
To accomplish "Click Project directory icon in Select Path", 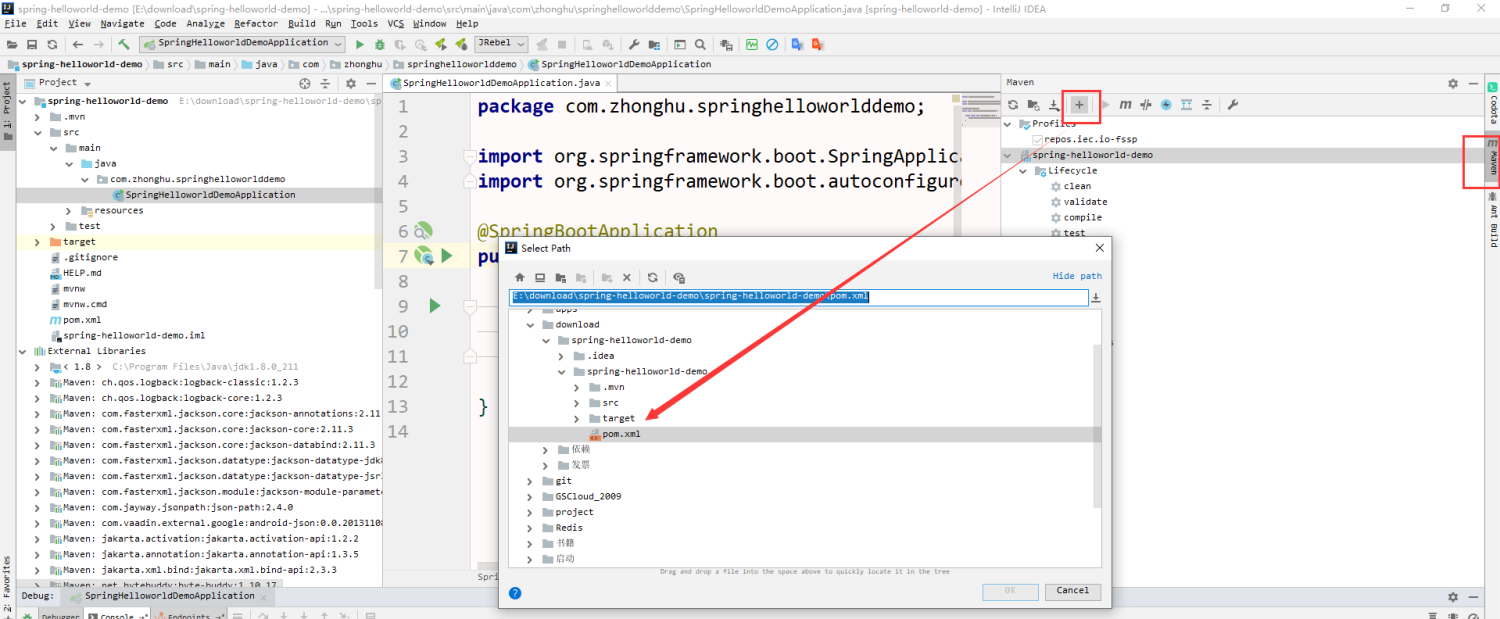I will pos(561,277).
